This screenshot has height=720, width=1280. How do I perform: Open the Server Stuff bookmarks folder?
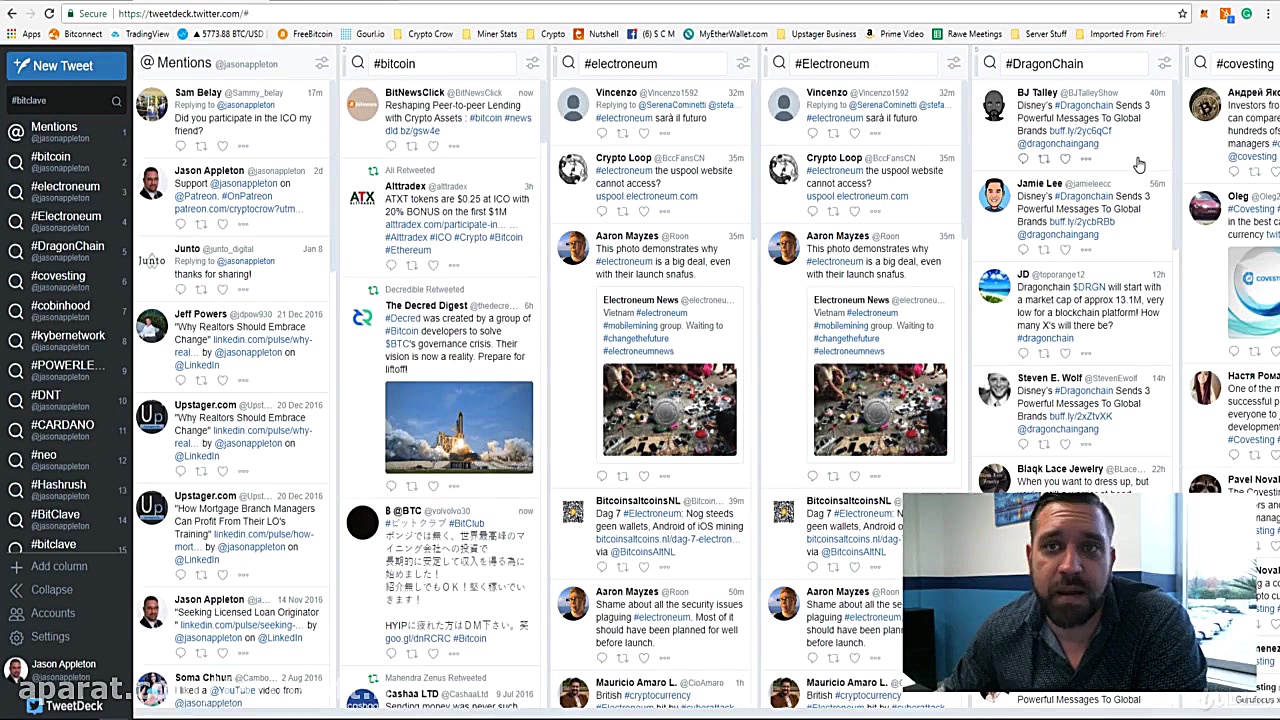point(1039,34)
